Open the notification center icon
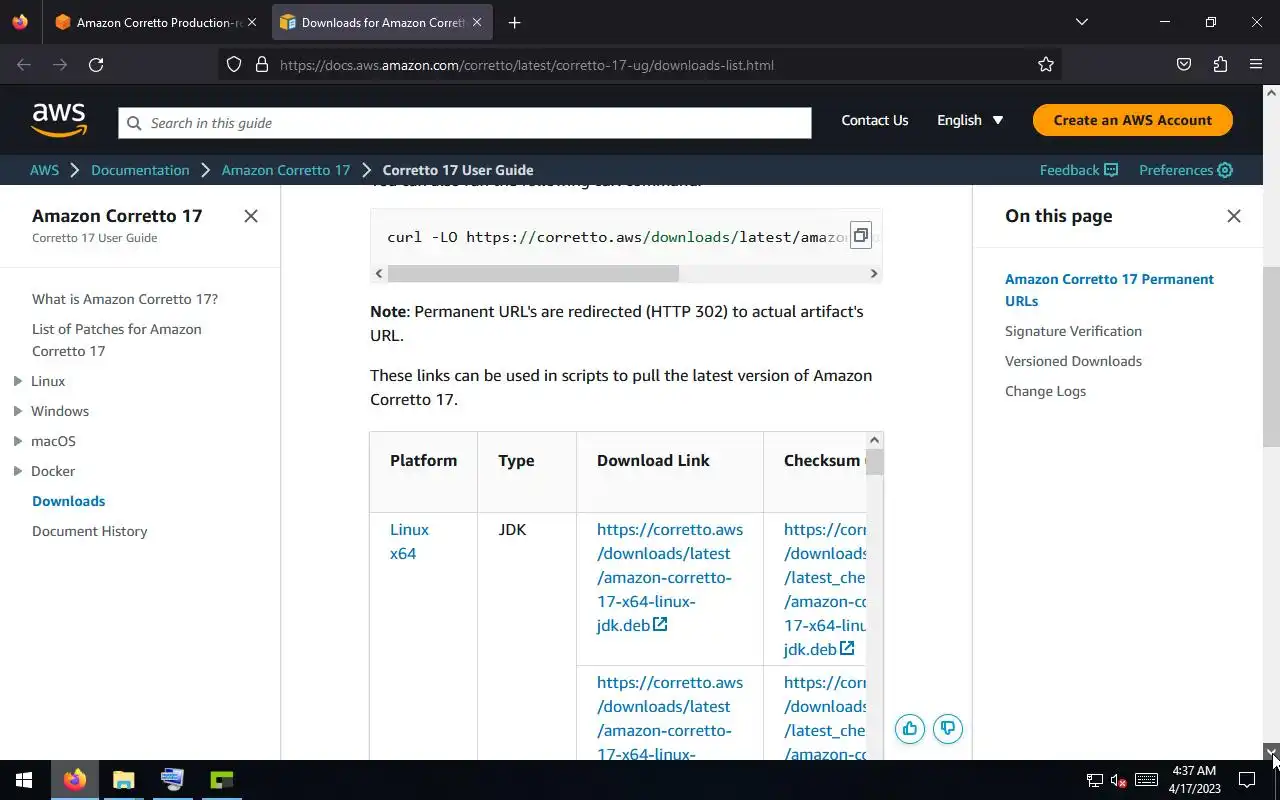The height and width of the screenshot is (800, 1280). click(x=1247, y=780)
